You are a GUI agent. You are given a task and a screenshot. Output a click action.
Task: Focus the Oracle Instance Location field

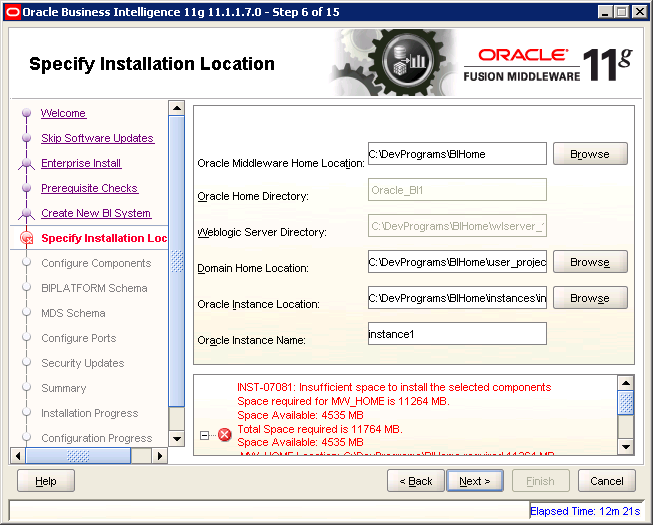point(457,298)
